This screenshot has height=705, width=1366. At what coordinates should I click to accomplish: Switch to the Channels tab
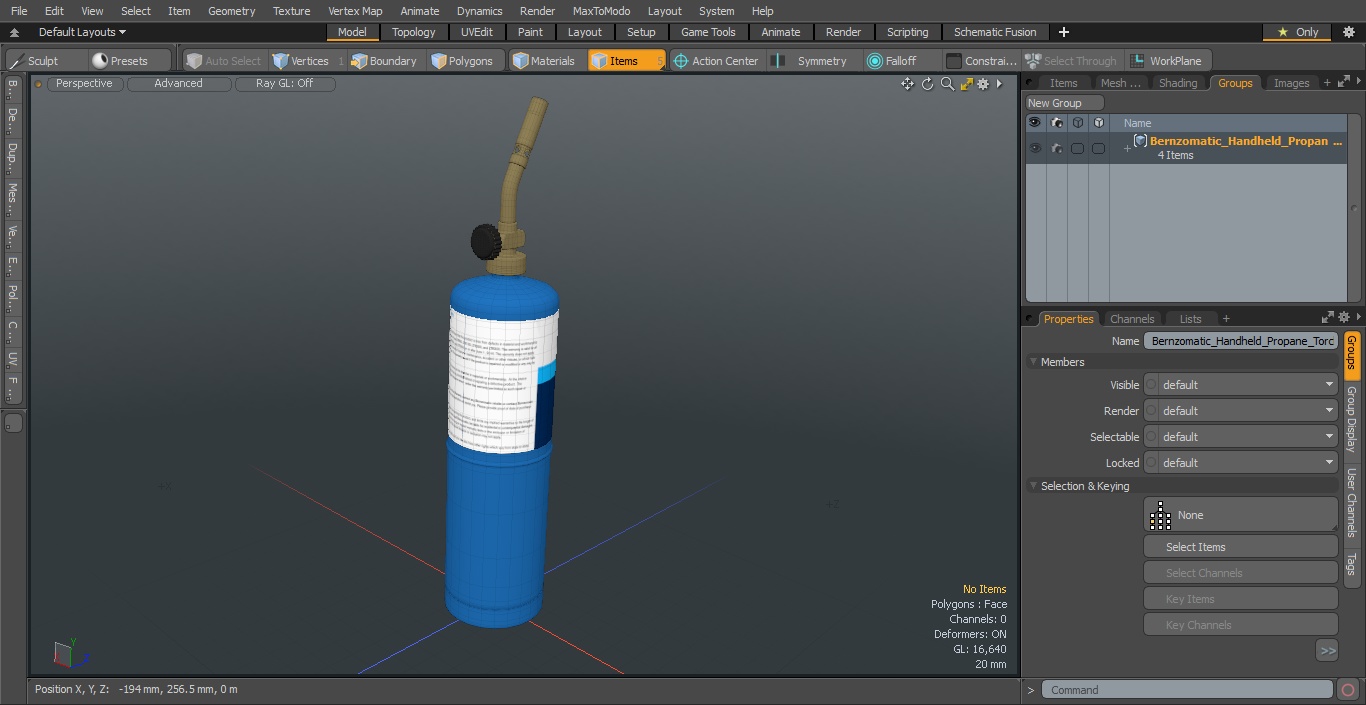tap(1132, 319)
